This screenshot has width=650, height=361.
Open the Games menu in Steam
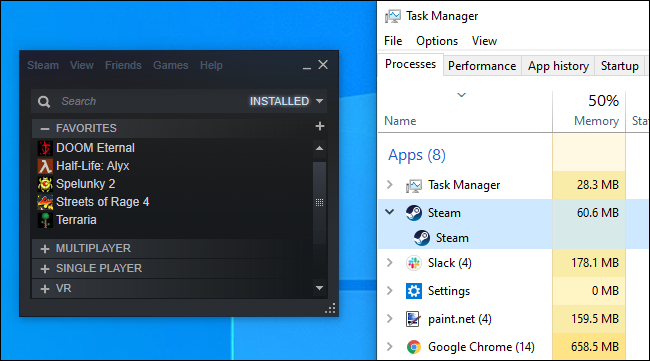170,65
